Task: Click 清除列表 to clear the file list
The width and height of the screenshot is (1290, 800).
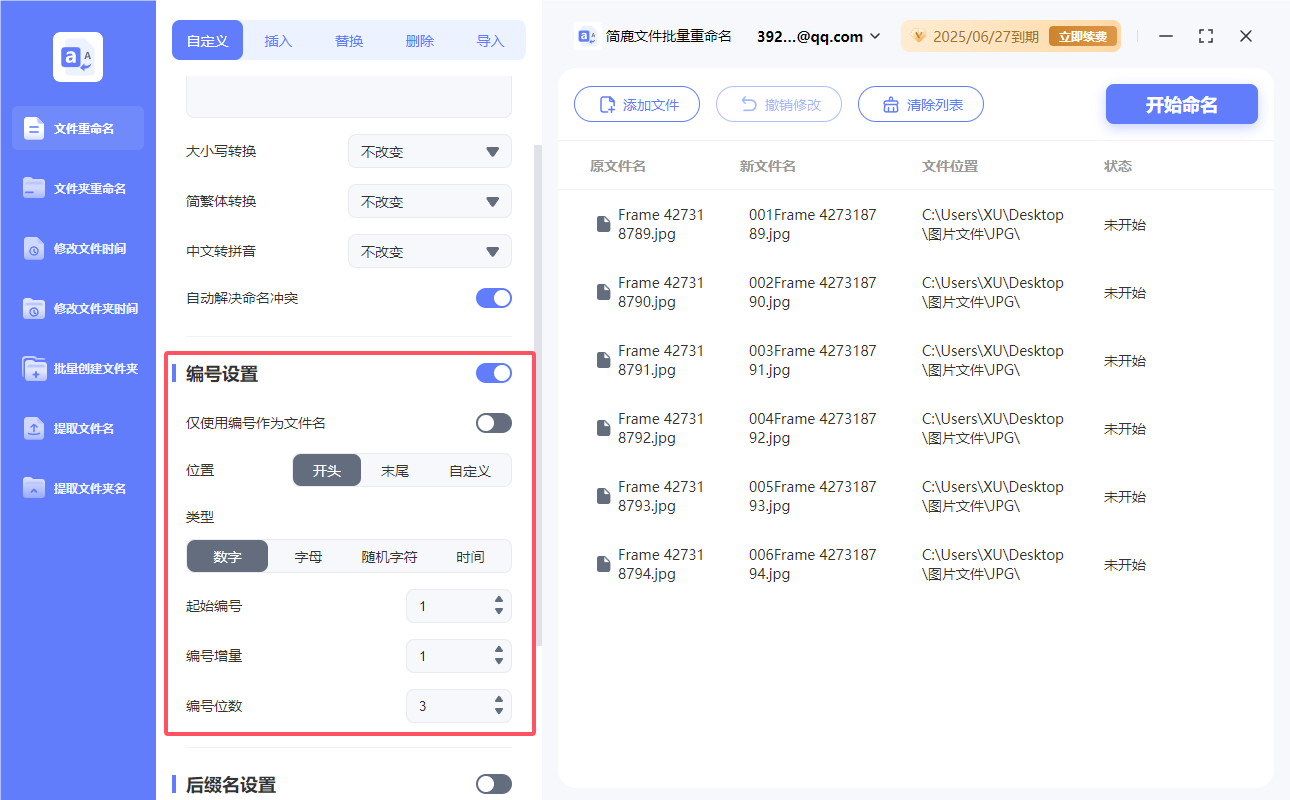Action: coord(920,104)
